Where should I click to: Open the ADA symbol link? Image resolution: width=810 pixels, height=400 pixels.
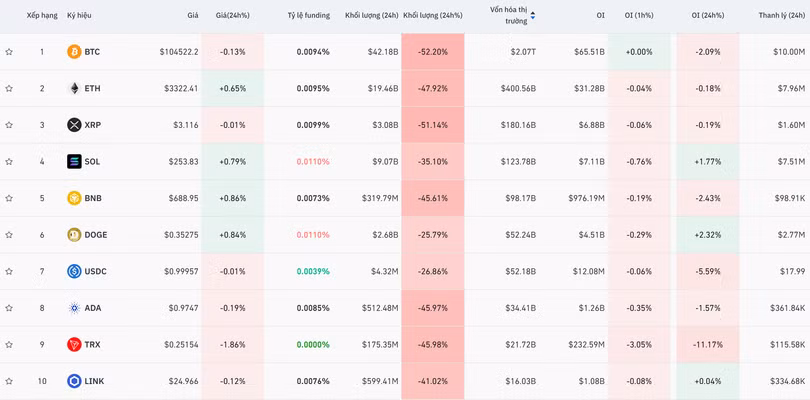pos(93,308)
